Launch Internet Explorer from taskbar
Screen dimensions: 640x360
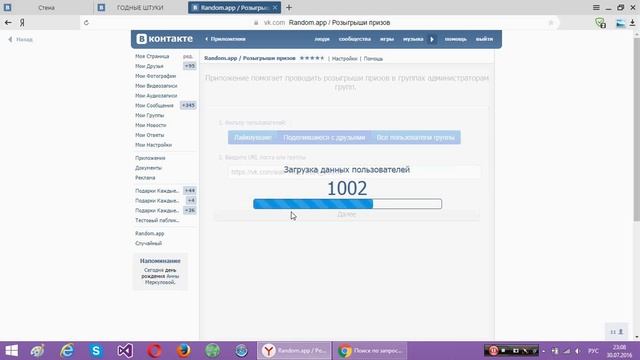[67, 351]
